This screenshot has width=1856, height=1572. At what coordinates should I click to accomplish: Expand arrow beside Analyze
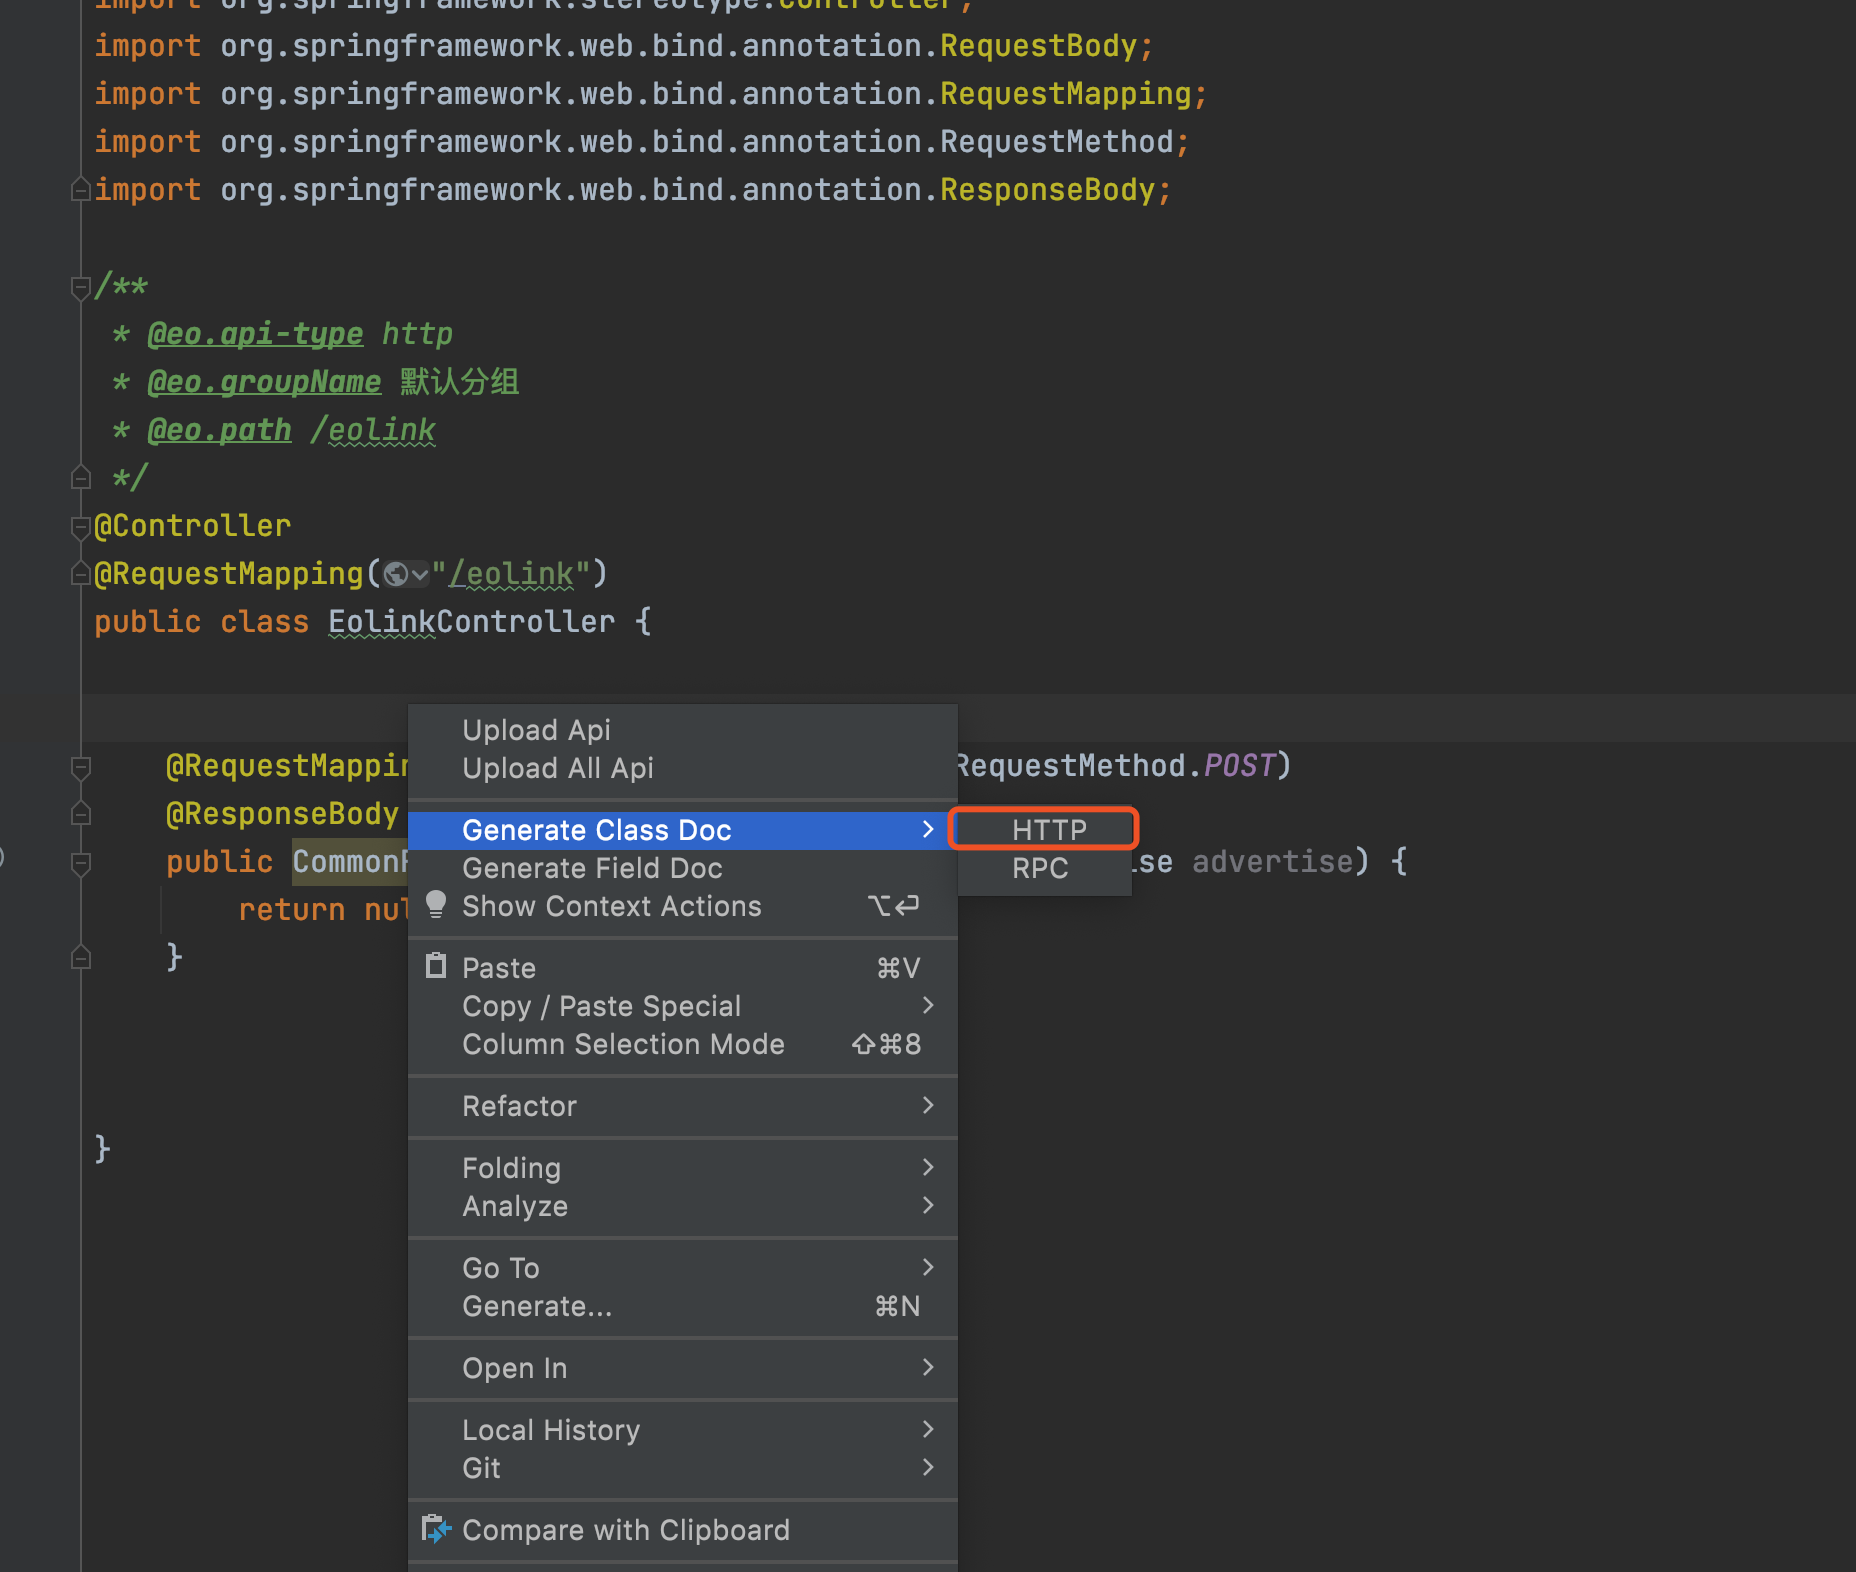point(928,1205)
